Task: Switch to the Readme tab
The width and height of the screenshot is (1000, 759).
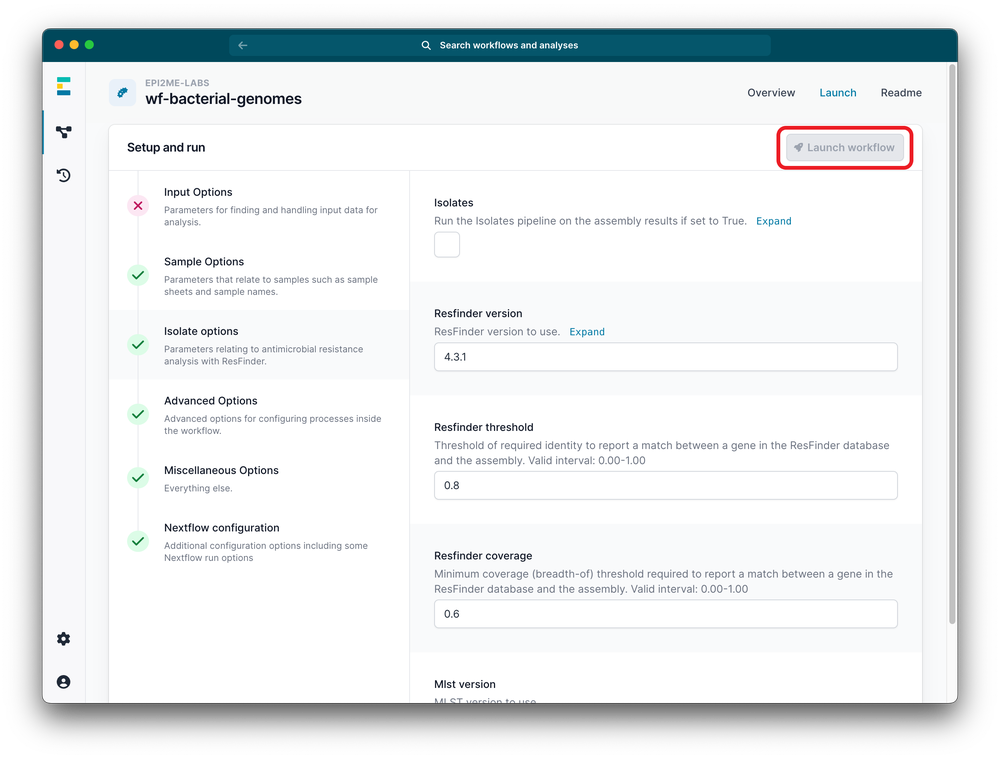Action: (x=901, y=92)
